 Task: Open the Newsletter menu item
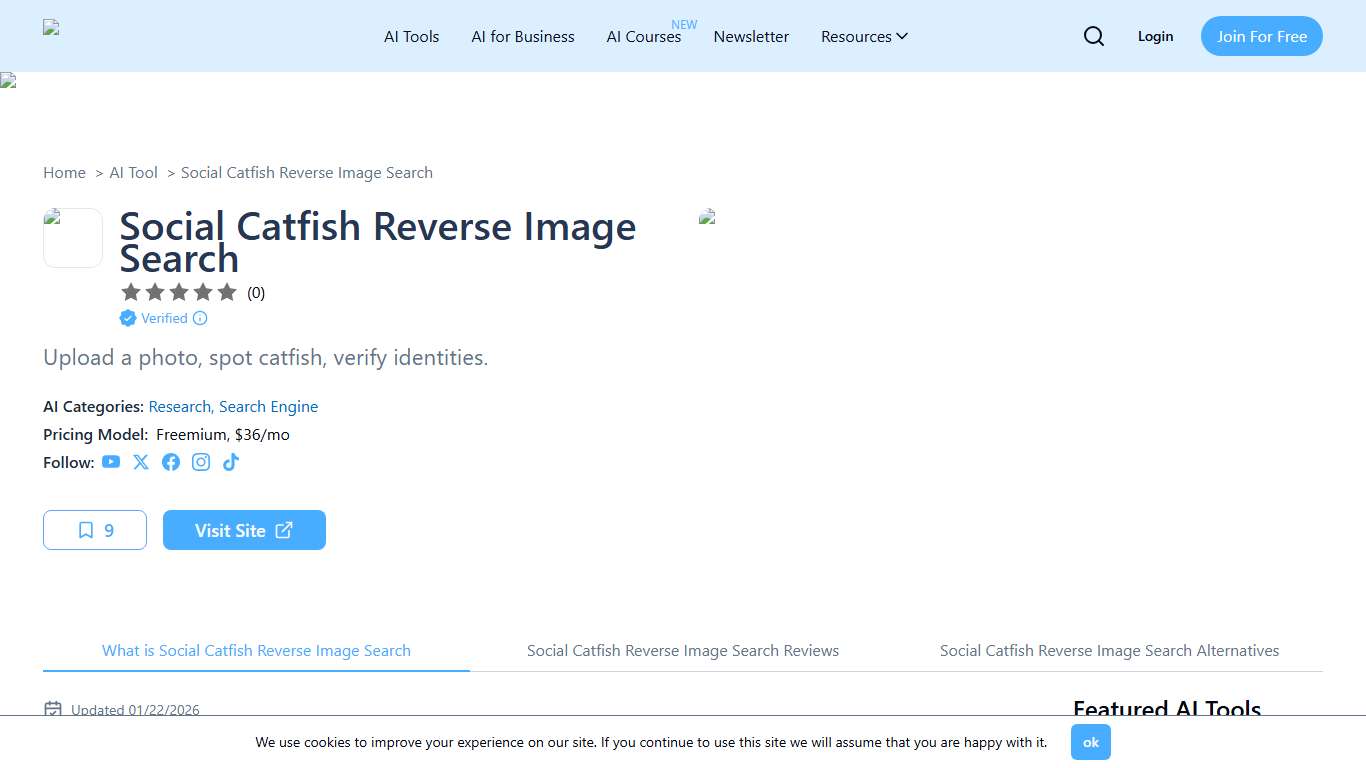(751, 36)
